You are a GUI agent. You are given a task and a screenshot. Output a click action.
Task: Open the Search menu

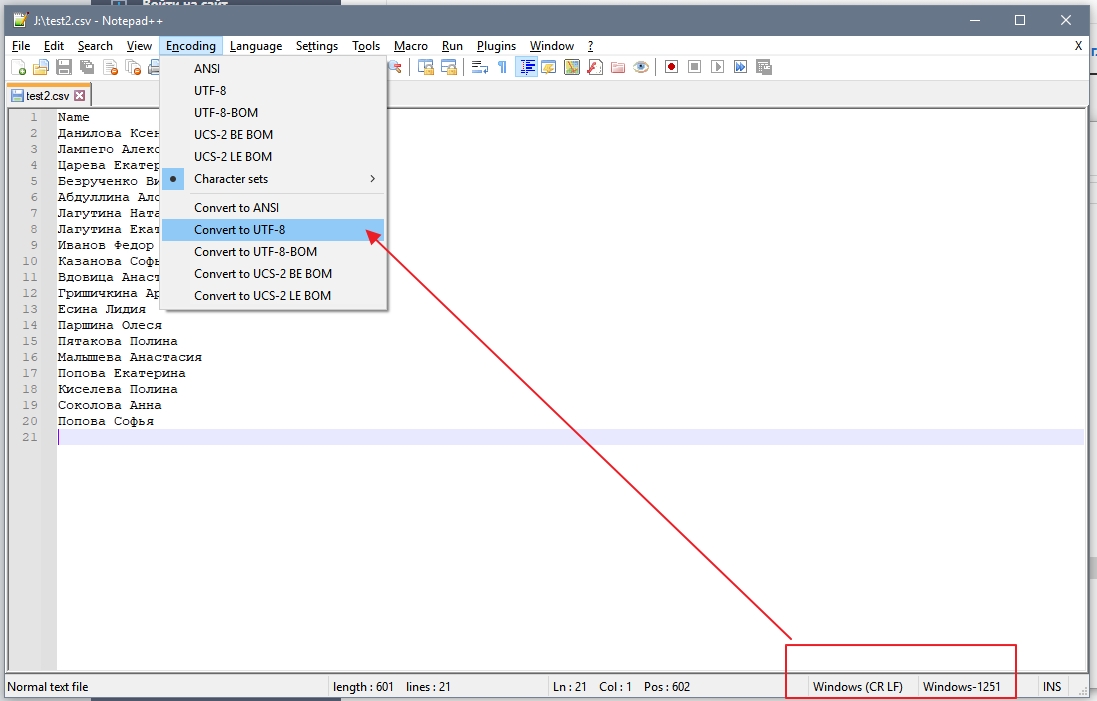point(95,45)
